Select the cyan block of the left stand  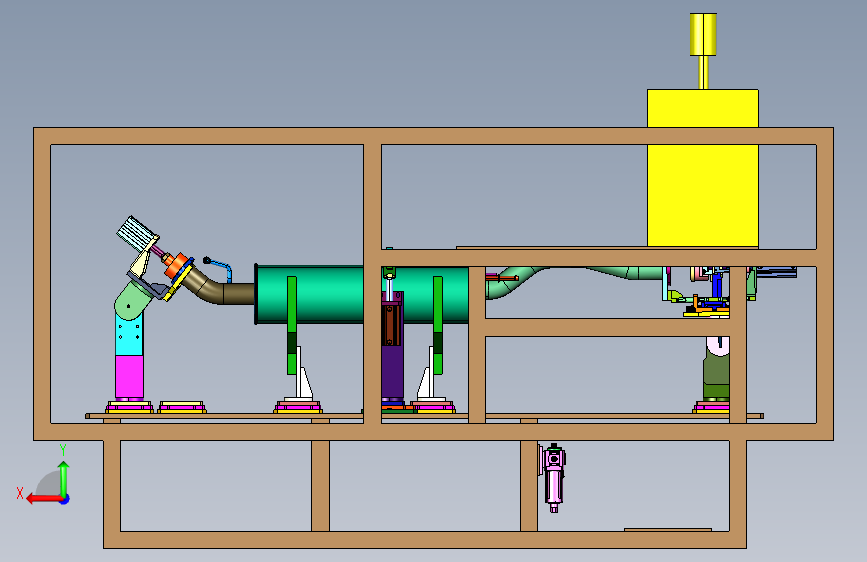tap(129, 334)
